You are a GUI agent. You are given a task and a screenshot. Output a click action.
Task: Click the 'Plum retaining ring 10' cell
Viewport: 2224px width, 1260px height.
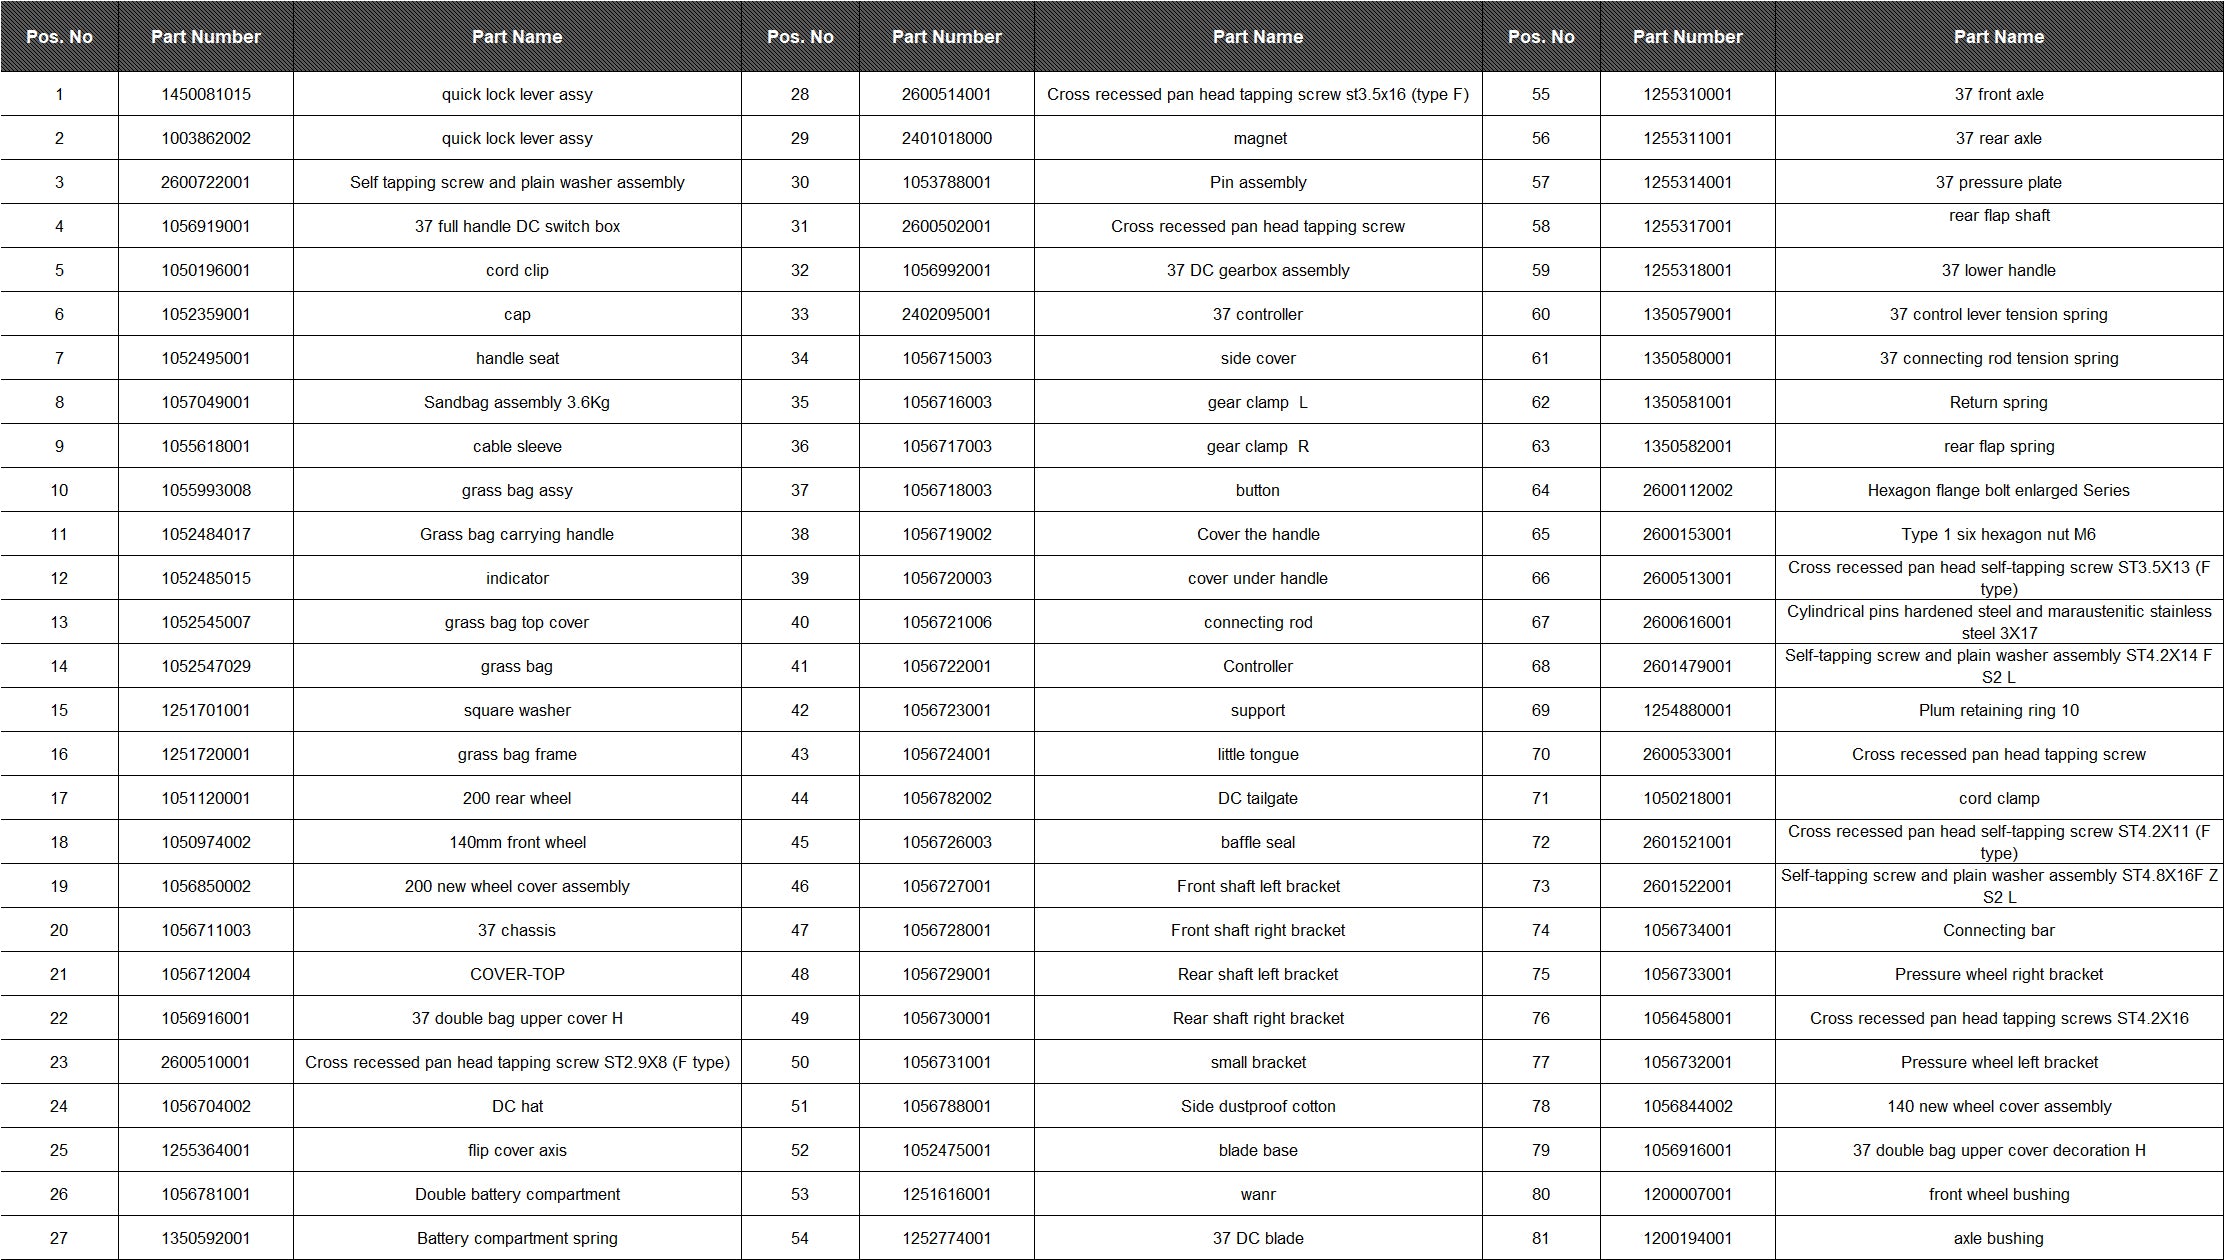1998,710
